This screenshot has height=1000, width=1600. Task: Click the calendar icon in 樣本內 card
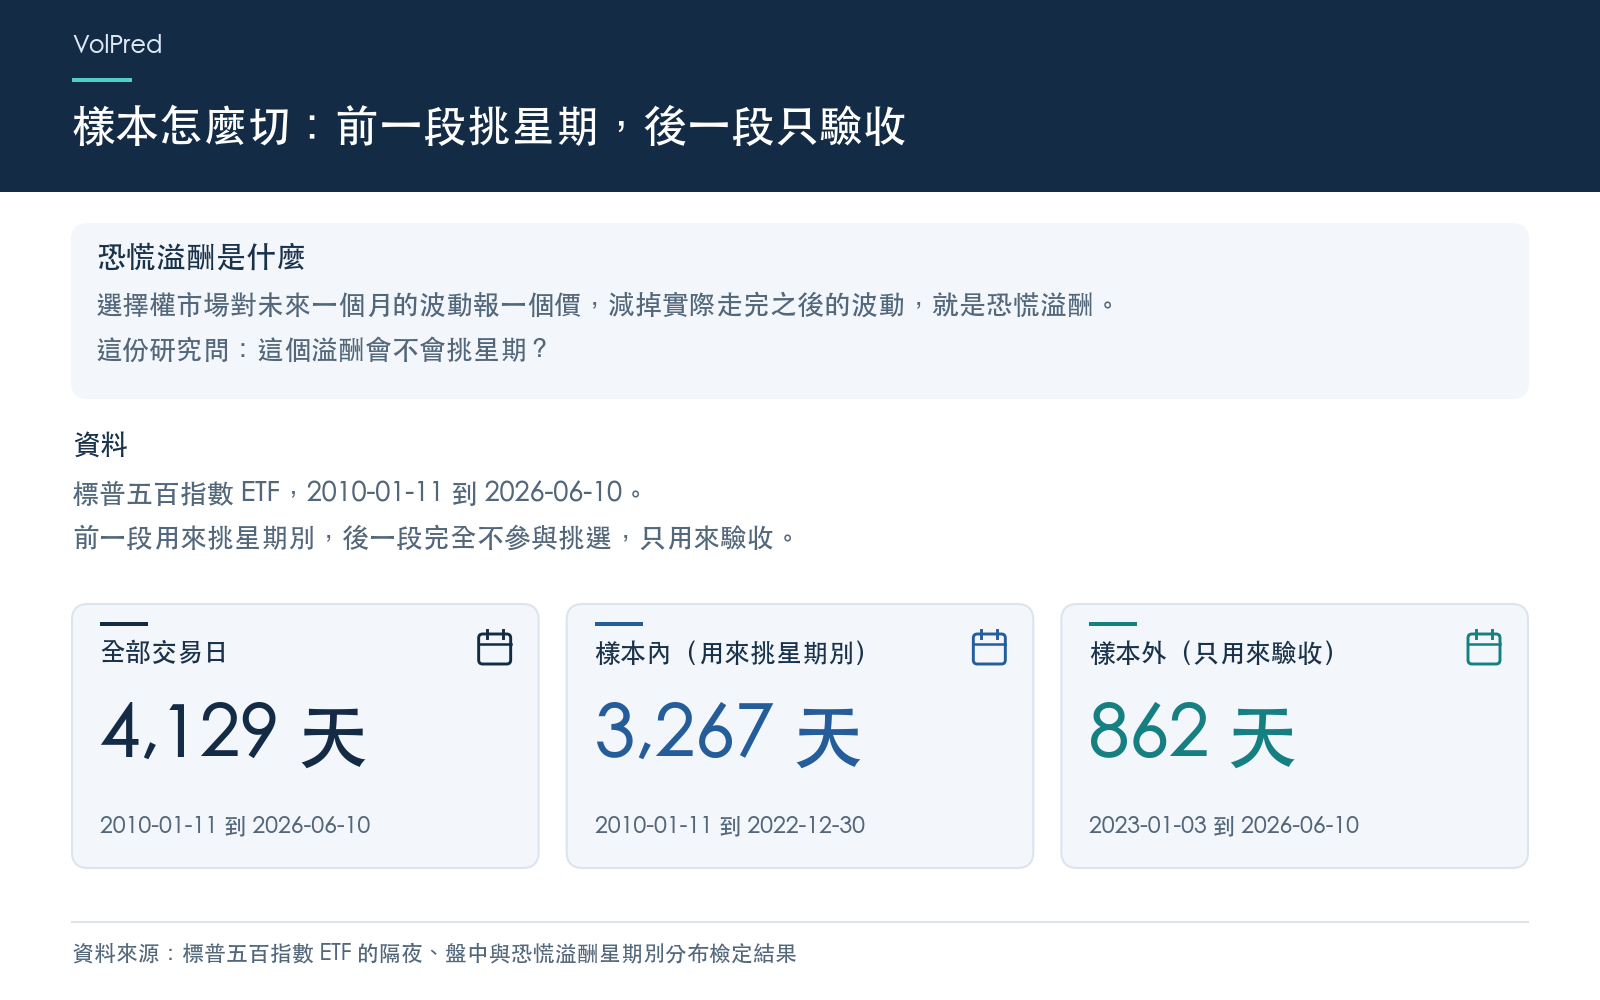(989, 647)
